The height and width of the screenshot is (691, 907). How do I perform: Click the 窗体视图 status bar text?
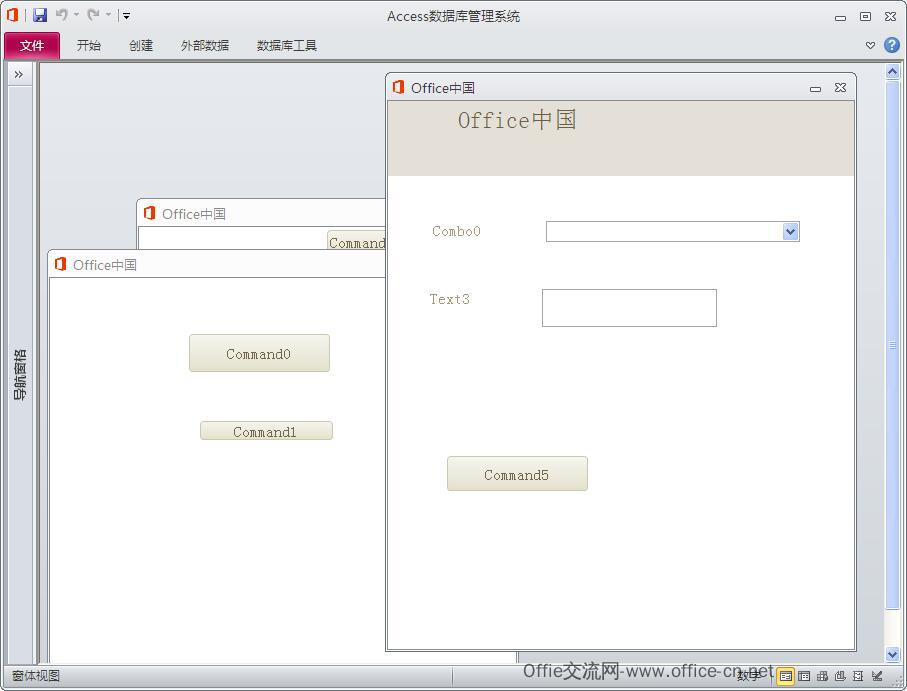pyautogui.click(x=36, y=675)
